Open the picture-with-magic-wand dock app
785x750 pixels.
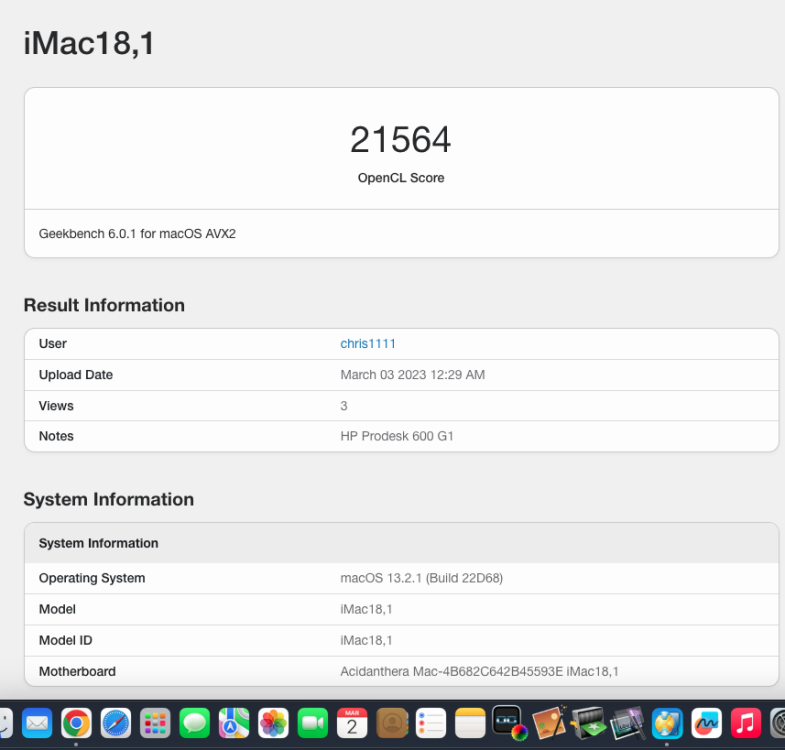pyautogui.click(x=549, y=723)
